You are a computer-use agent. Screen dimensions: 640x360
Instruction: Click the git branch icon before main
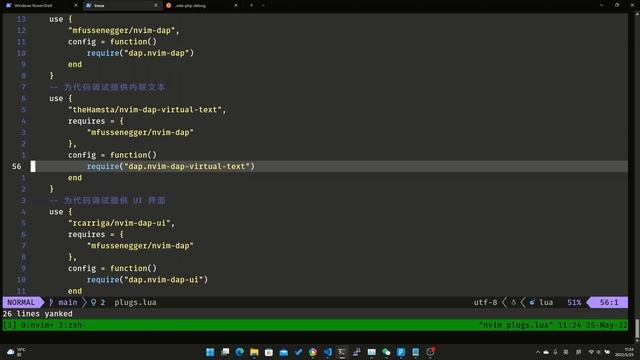click(x=51, y=302)
